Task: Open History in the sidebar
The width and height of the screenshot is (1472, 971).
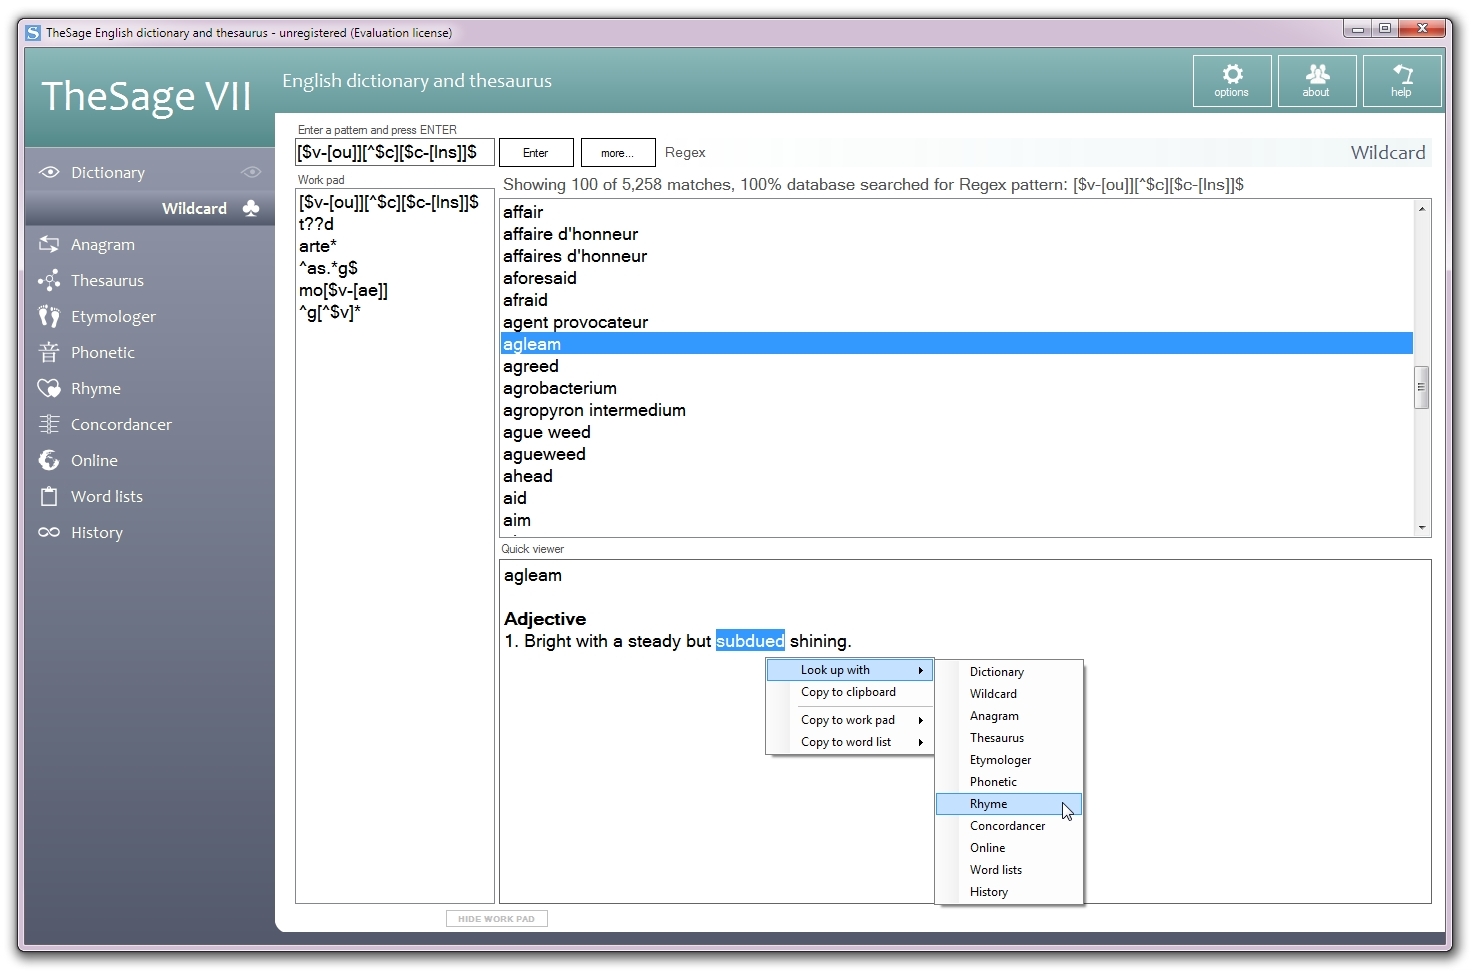Action: pyautogui.click(x=150, y=532)
